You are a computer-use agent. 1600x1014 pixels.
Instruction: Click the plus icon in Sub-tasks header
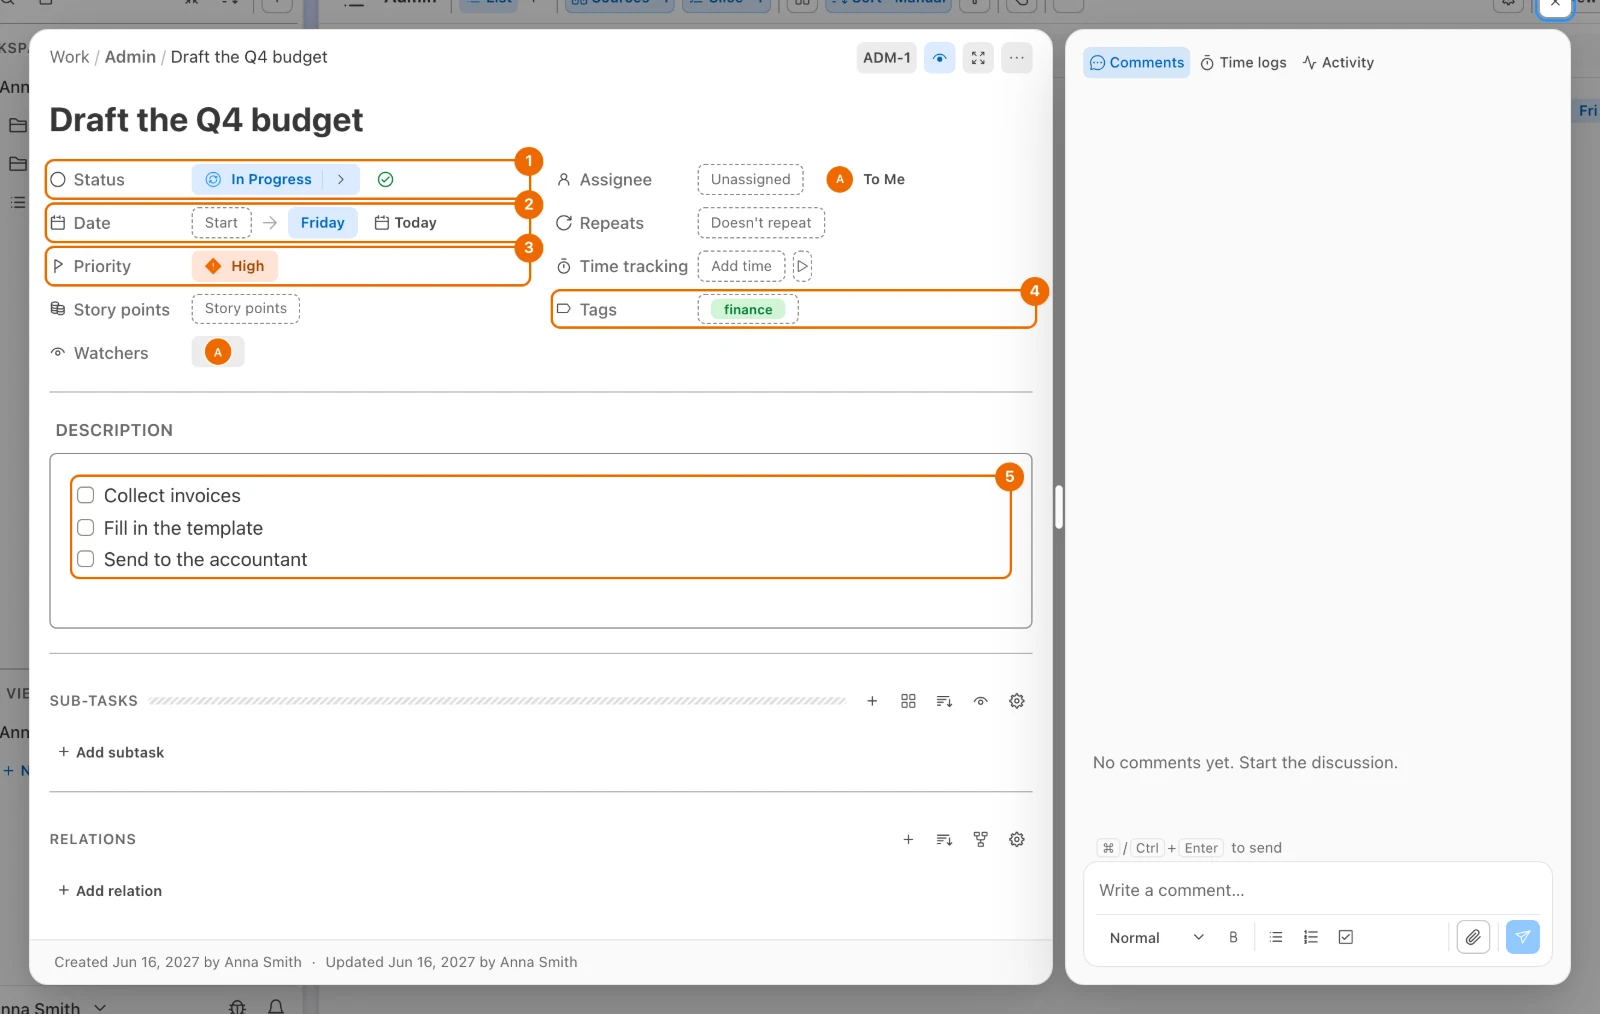[x=872, y=701]
